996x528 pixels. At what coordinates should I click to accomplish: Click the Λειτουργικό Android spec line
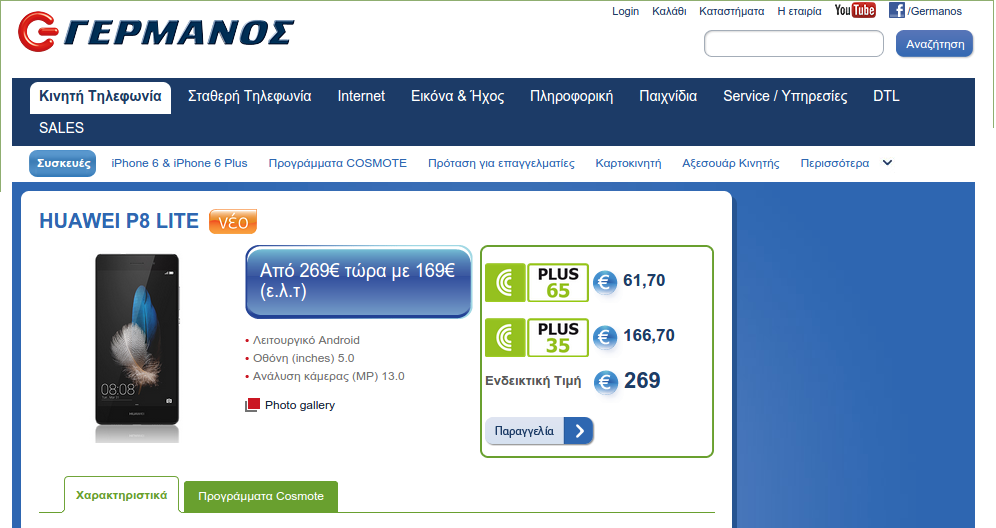(306, 340)
